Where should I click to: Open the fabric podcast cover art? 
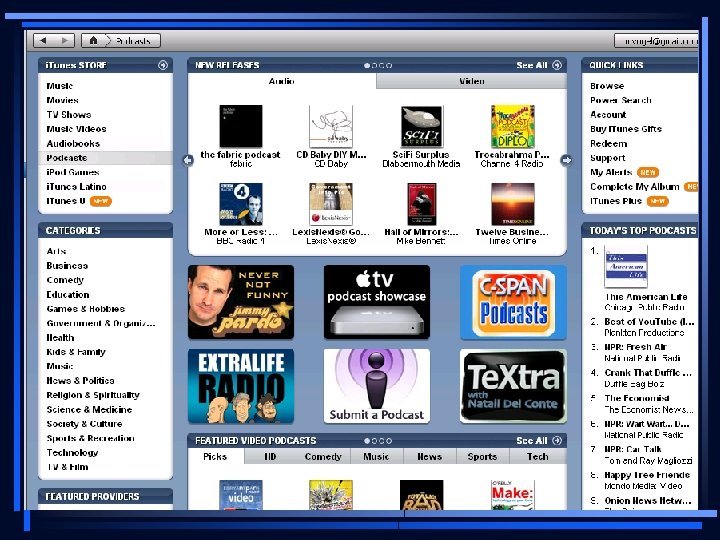pos(241,126)
